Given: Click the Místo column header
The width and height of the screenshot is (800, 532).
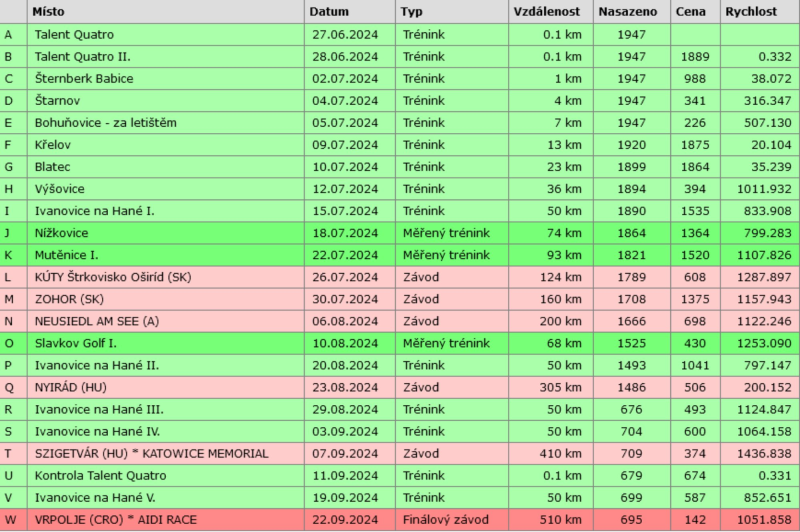Looking at the screenshot, I should tap(50, 12).
